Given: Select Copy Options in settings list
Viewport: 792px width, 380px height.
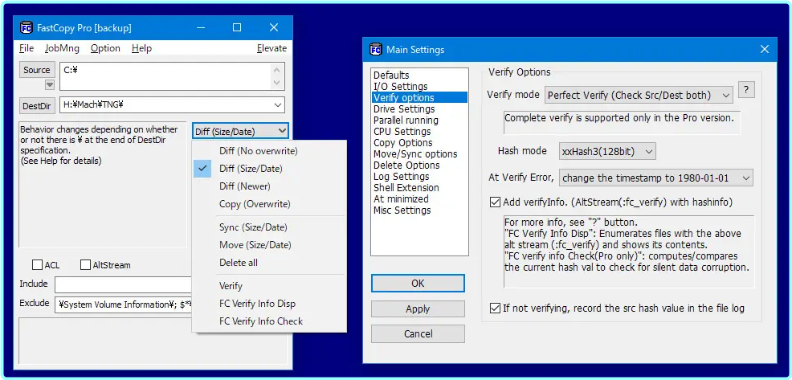Looking at the screenshot, I should 419,142.
